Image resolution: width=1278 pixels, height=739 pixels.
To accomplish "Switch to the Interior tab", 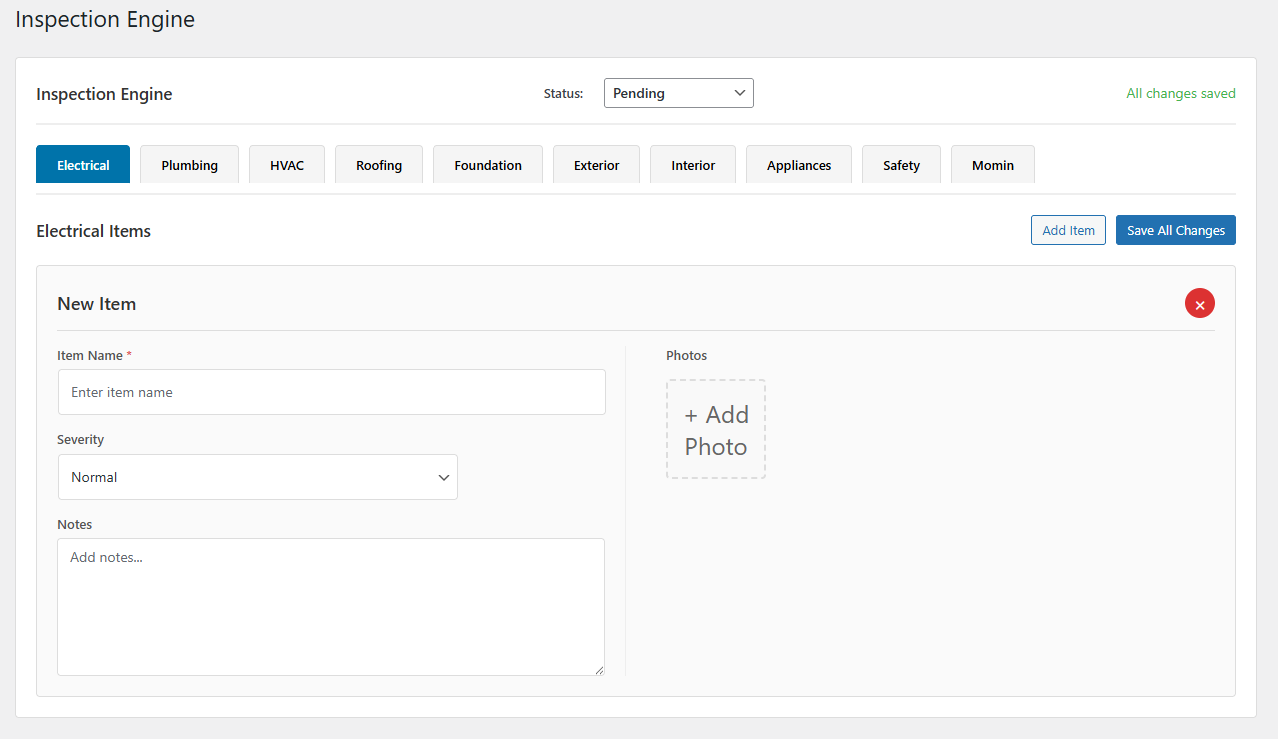I will tap(693, 165).
